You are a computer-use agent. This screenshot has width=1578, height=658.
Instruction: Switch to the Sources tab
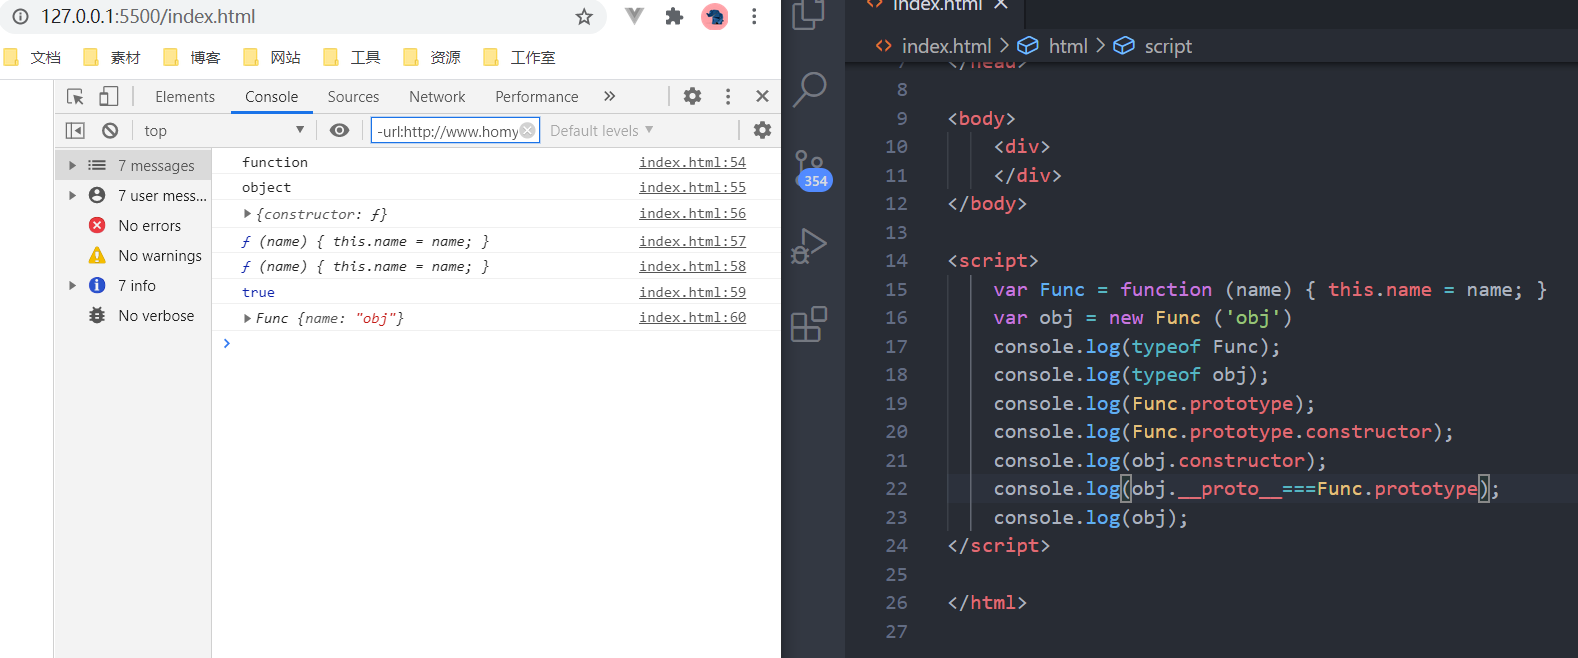[x=353, y=96]
